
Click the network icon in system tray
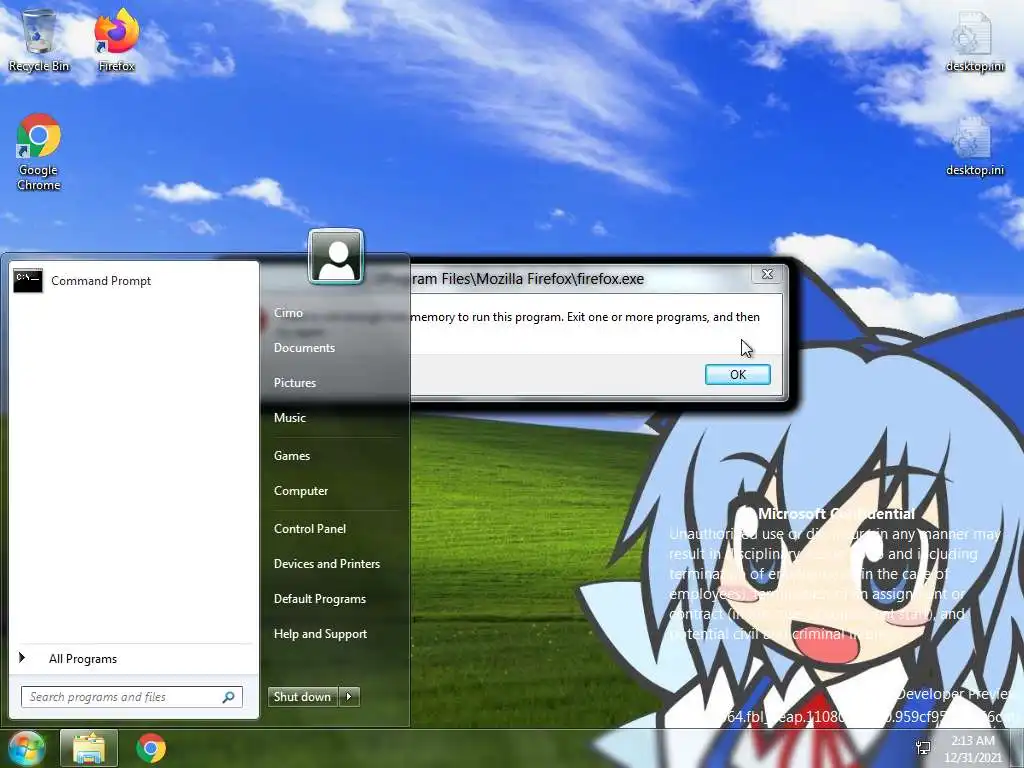pos(923,748)
